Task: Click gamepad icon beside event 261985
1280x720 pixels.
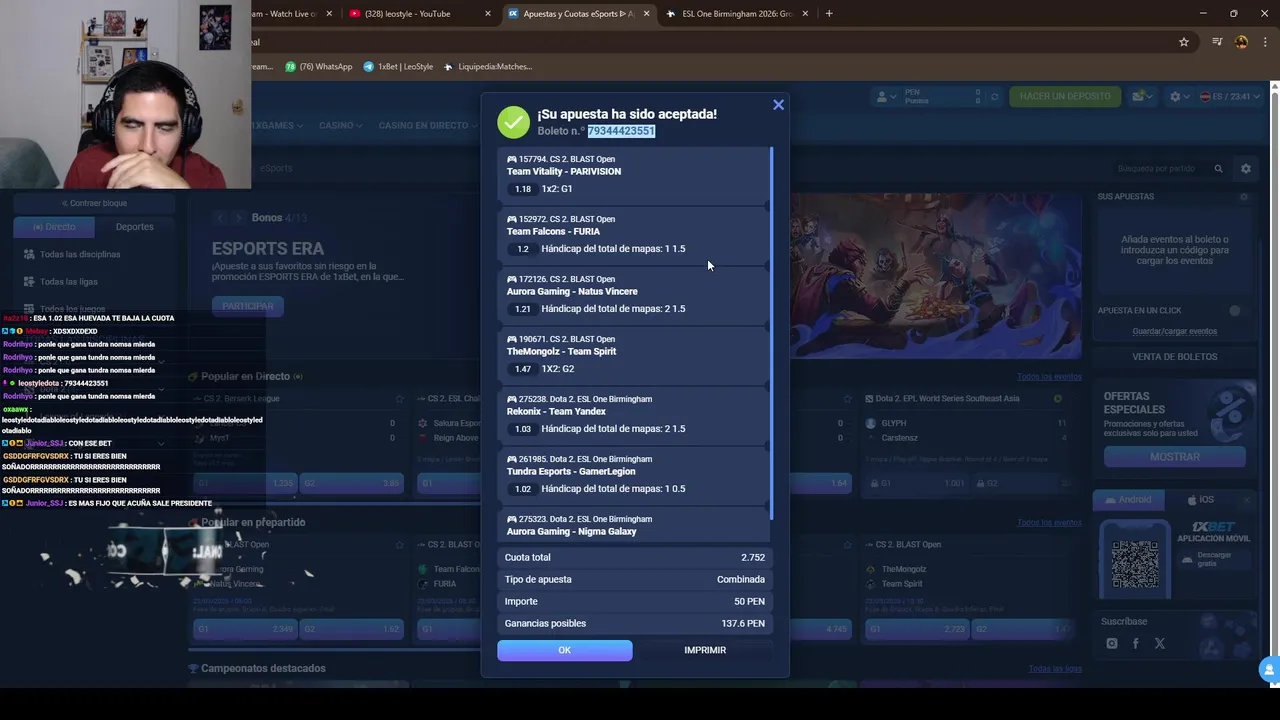Action: click(x=512, y=459)
